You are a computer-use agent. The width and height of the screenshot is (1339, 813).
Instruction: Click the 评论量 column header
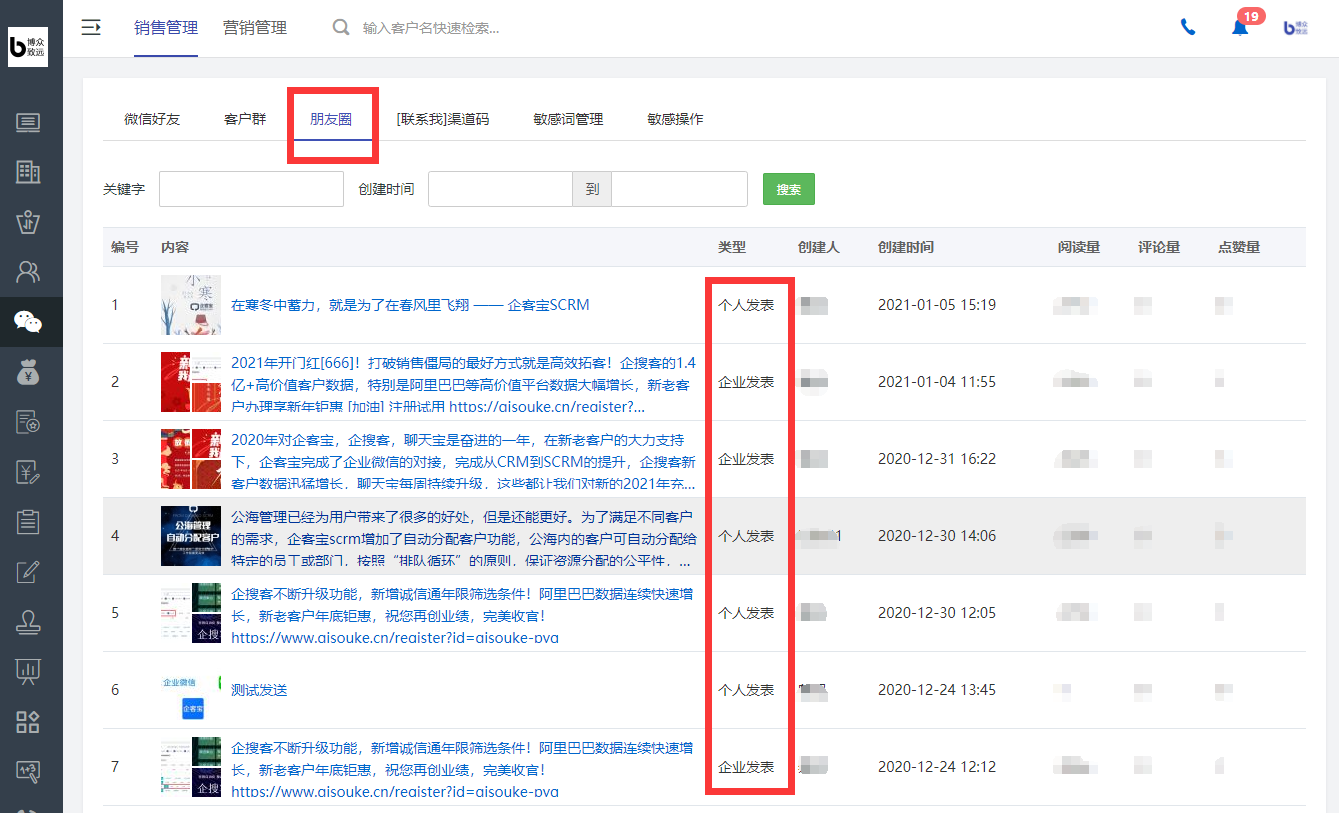pos(1159,247)
